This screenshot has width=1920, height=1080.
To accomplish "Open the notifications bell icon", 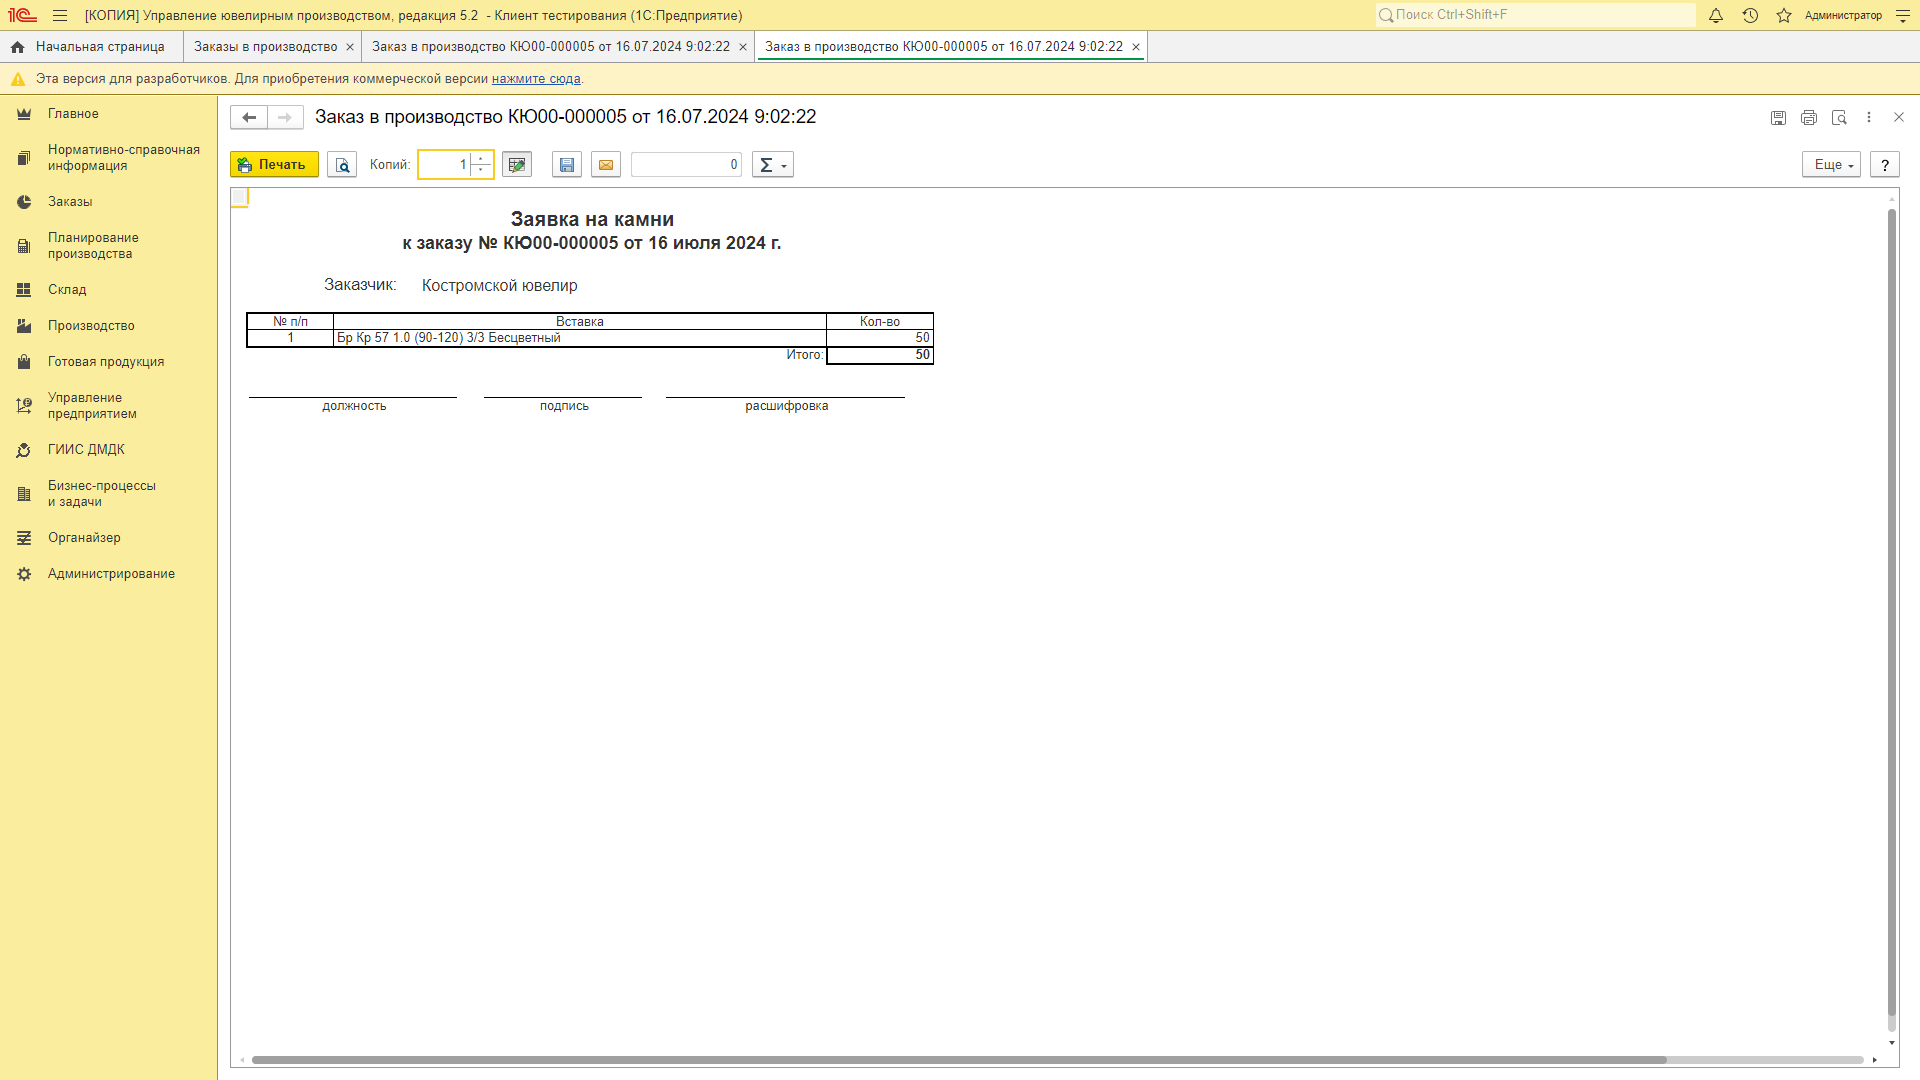I will pos(1716,15).
